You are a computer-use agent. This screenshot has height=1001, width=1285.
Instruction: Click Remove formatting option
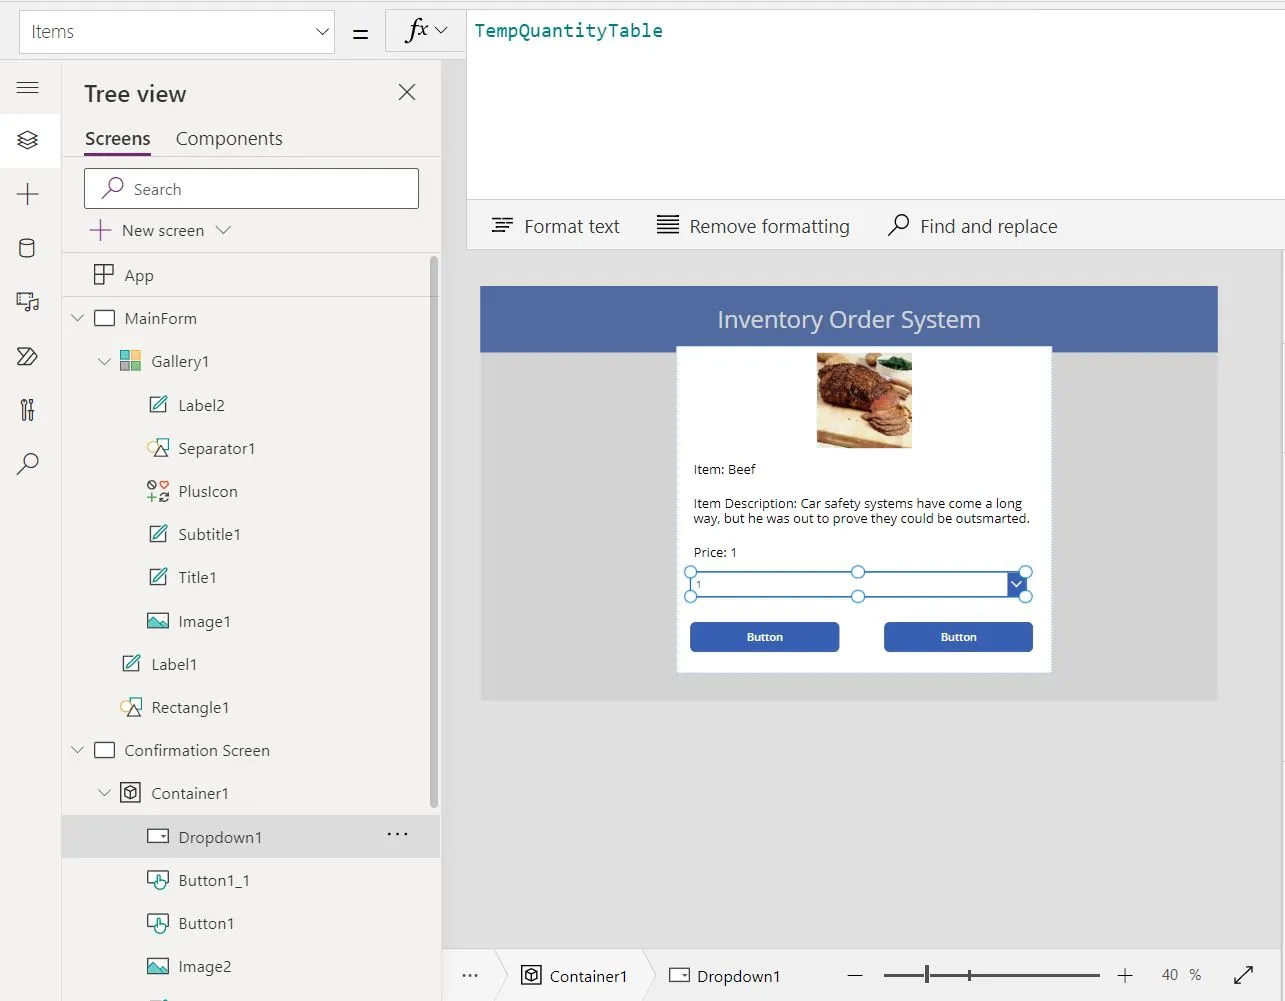pos(753,225)
